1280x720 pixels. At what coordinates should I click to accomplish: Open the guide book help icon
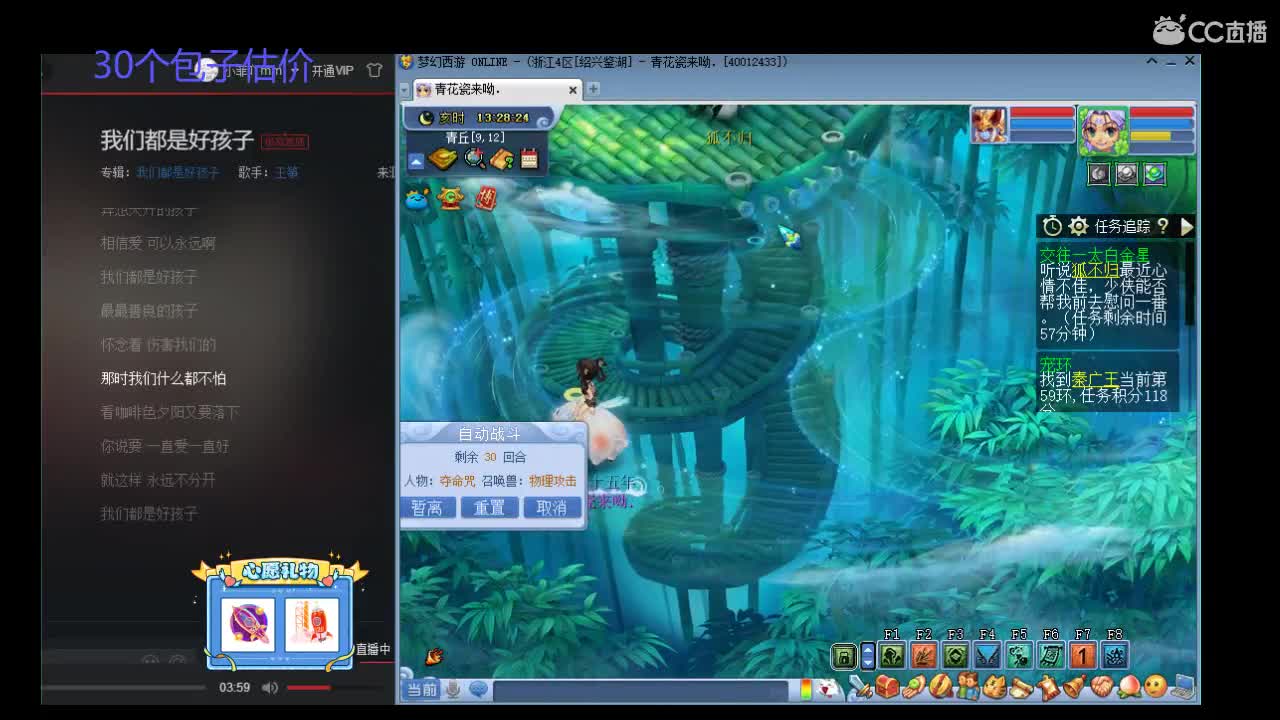(x=502, y=159)
